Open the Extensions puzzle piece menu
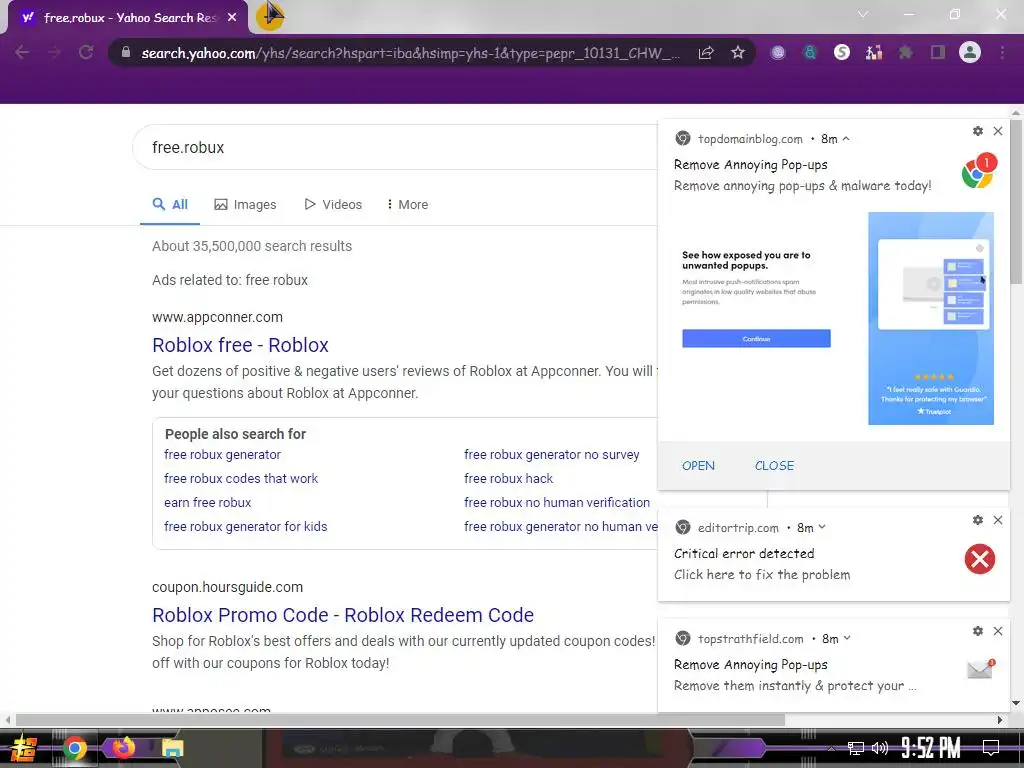Viewport: 1024px width, 768px height. pyautogui.click(x=906, y=52)
